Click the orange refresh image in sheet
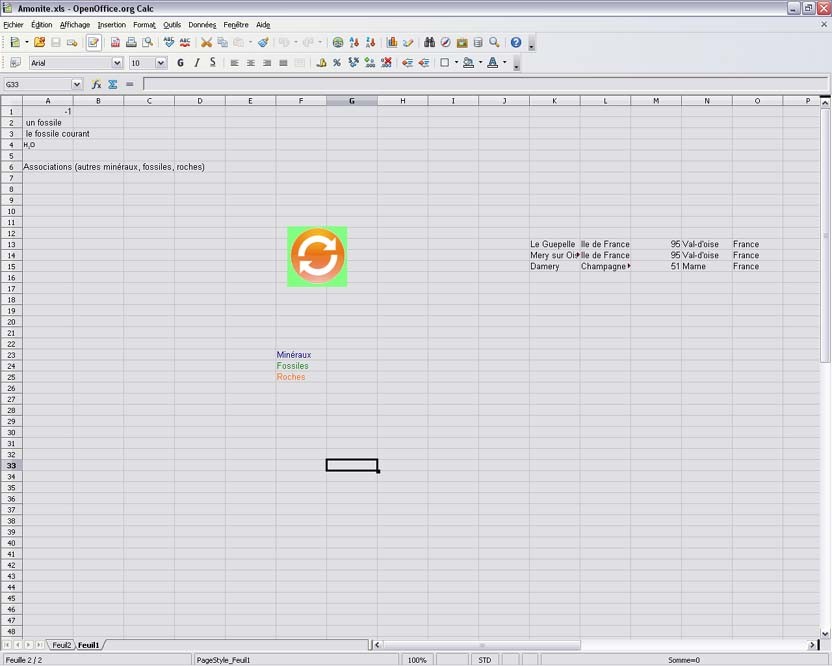Screen dimensions: 832x666 (317, 256)
